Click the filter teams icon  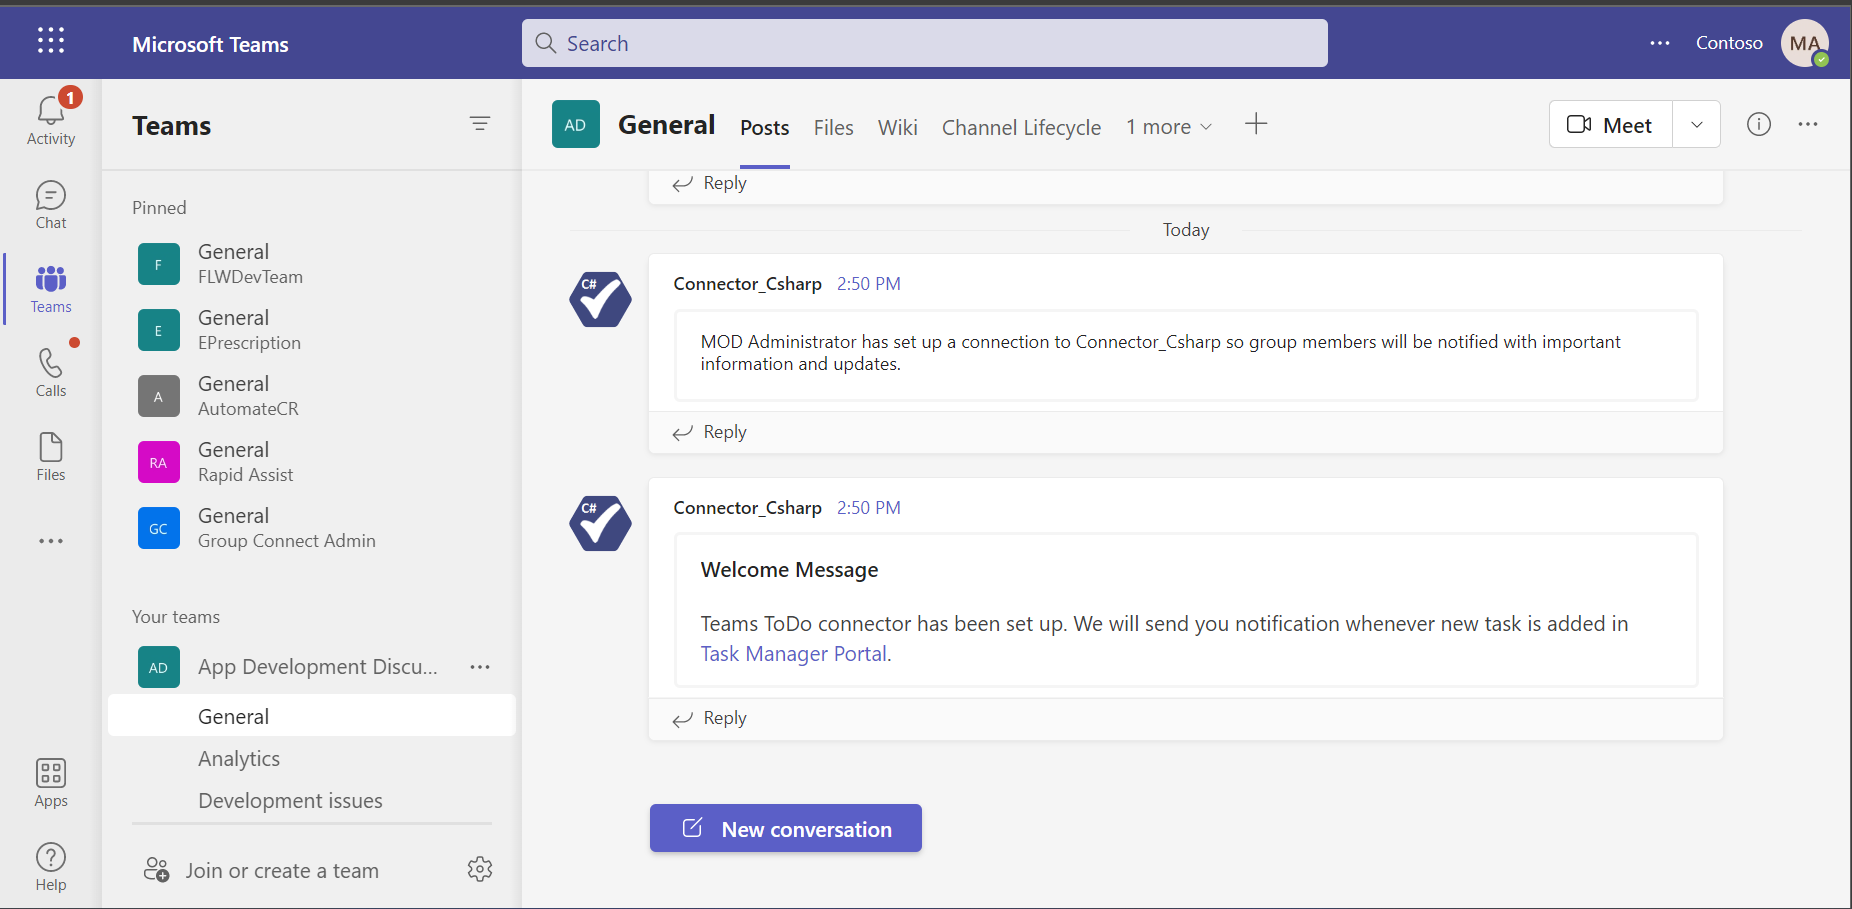coord(480,124)
